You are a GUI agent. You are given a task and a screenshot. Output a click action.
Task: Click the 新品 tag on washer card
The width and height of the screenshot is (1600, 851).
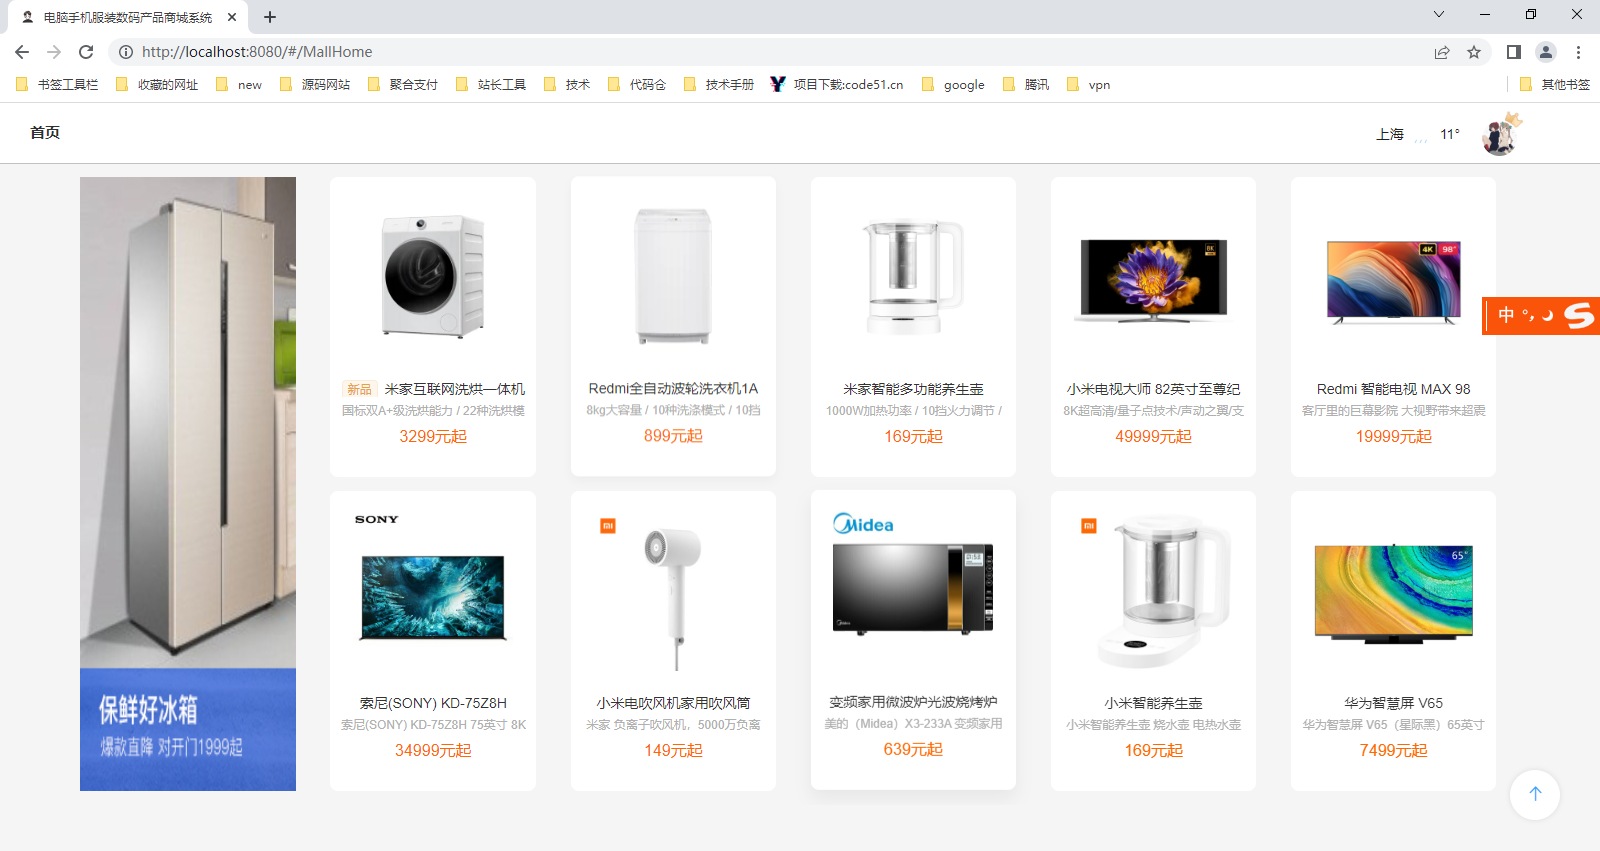(359, 389)
